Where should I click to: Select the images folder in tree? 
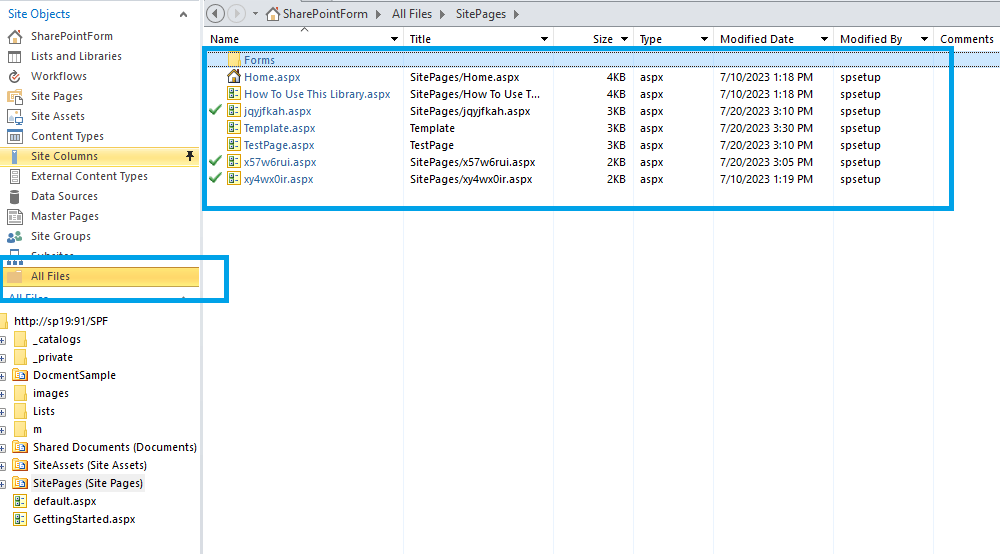click(x=50, y=393)
